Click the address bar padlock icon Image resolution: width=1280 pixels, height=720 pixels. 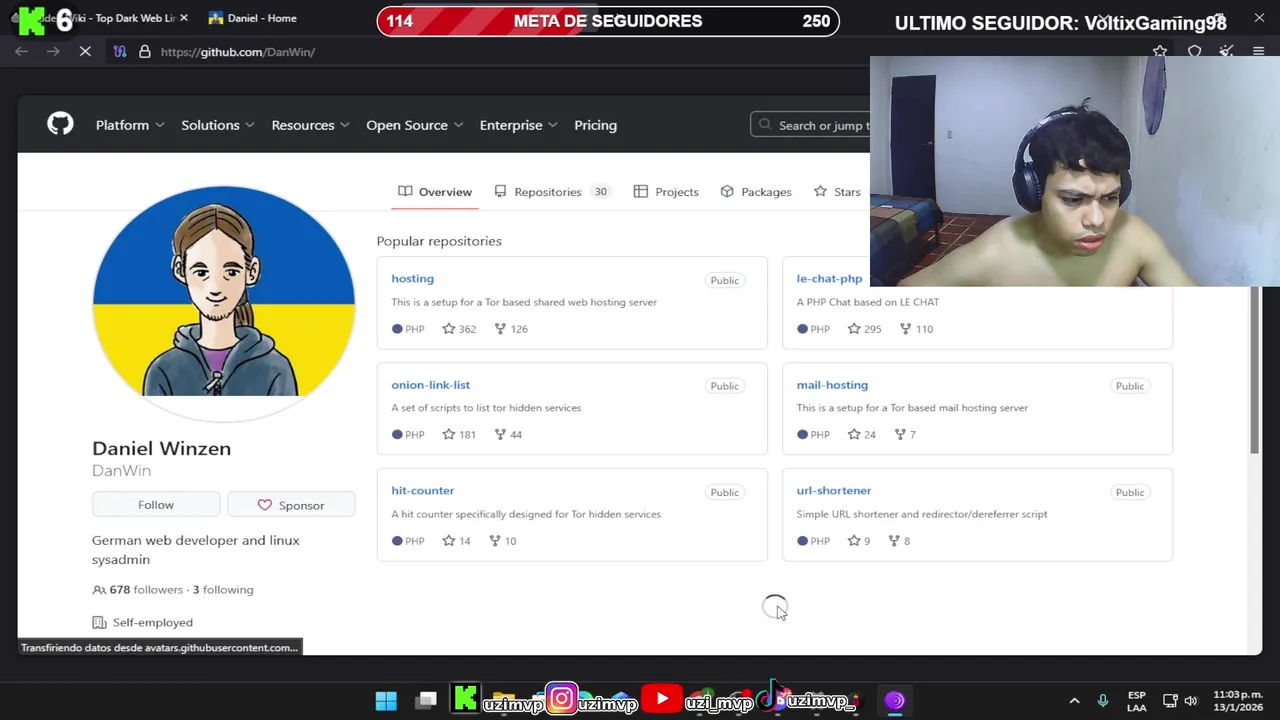(x=144, y=52)
